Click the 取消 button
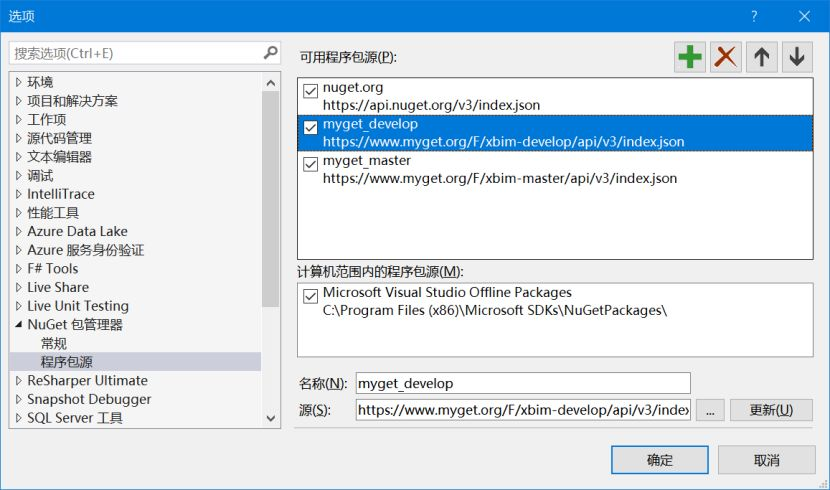Viewport: 830px width, 490px height. point(766,460)
